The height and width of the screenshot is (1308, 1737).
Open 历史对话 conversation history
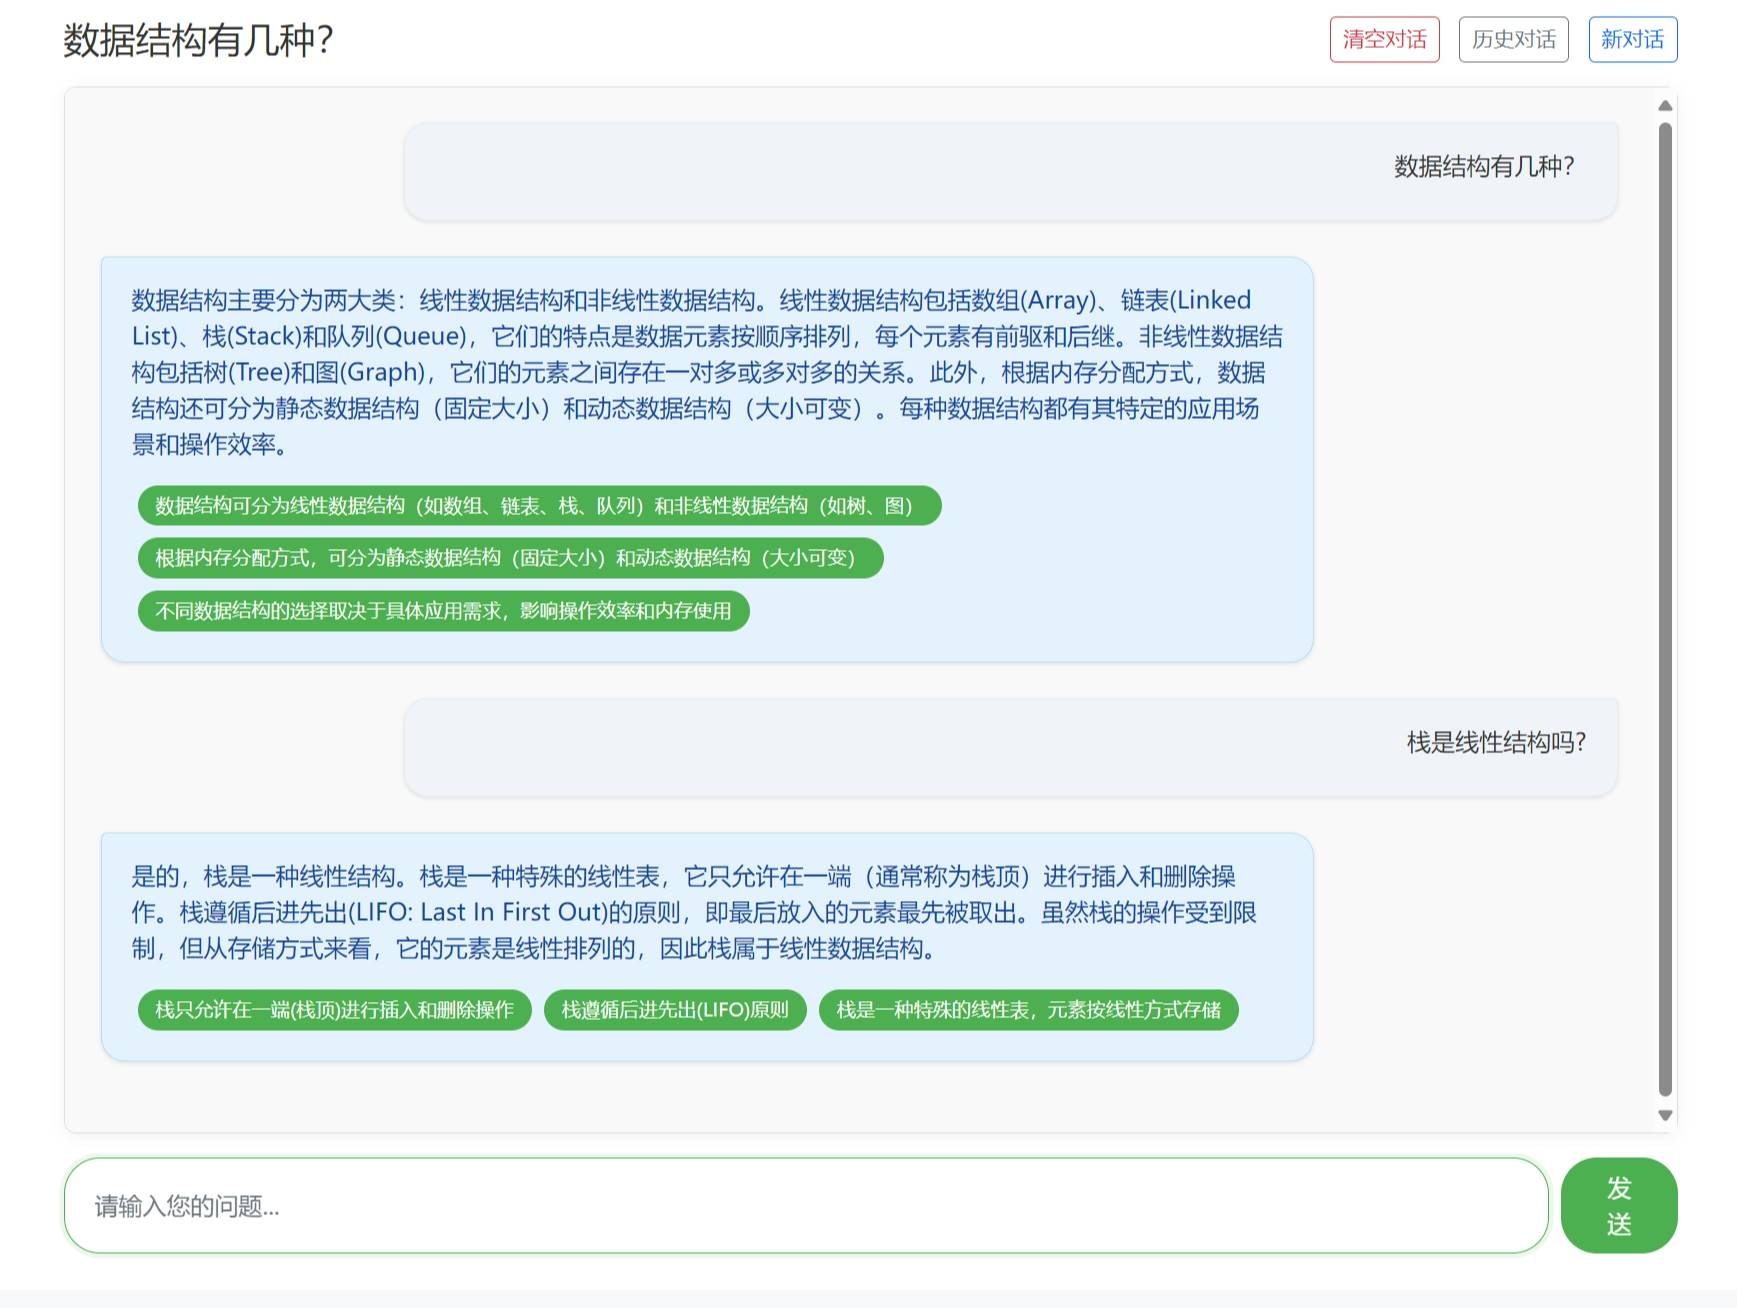pos(1513,40)
